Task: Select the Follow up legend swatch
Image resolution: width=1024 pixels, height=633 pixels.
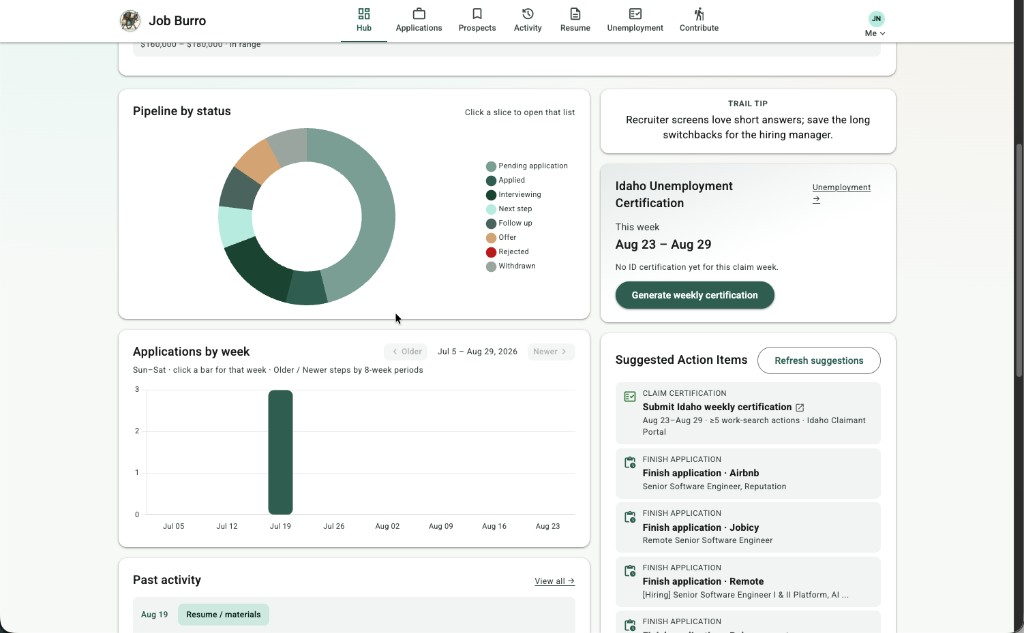Action: pyautogui.click(x=491, y=224)
